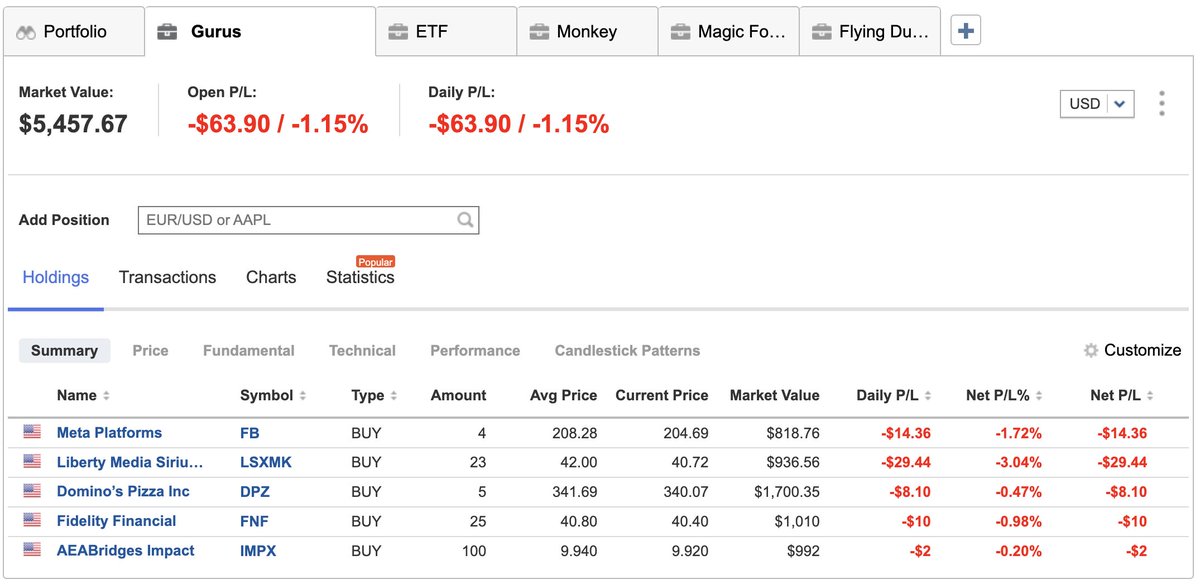Viewport: 1200px width, 584px height.
Task: Open the USD currency dropdown
Action: coord(1097,104)
